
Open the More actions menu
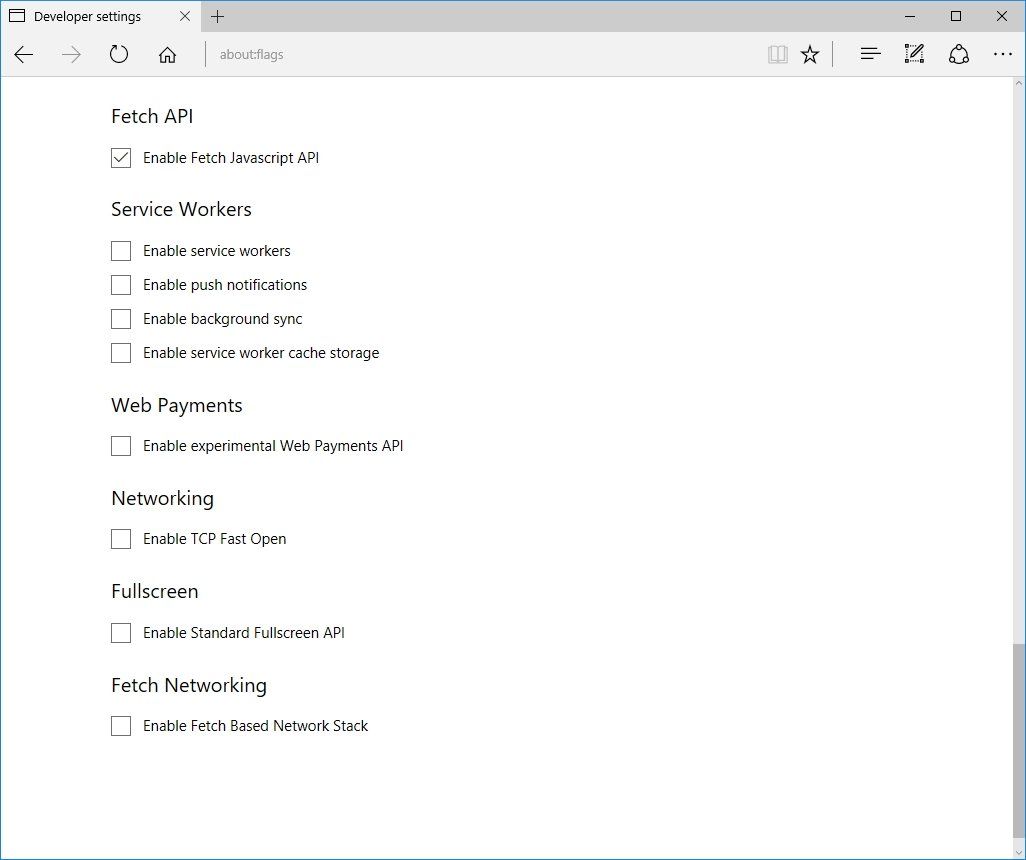pyautogui.click(x=1003, y=54)
